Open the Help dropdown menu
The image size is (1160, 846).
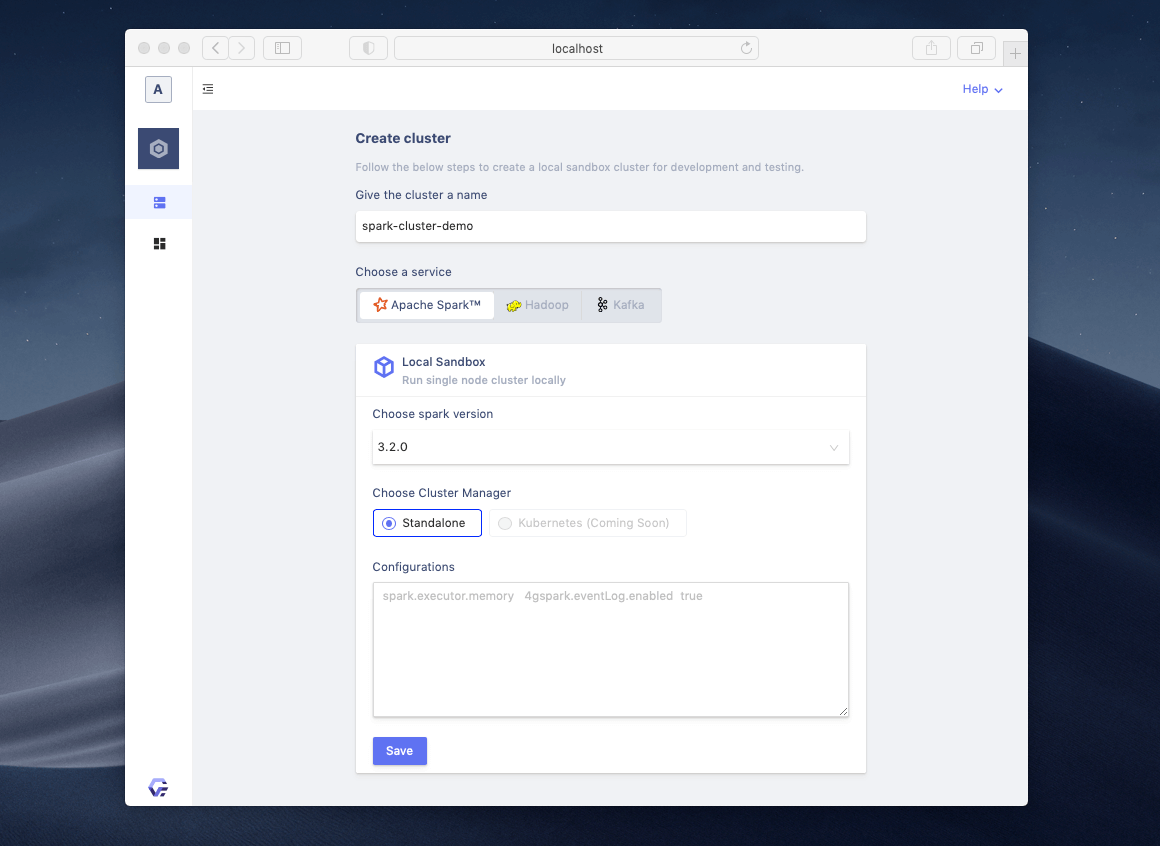(x=982, y=89)
